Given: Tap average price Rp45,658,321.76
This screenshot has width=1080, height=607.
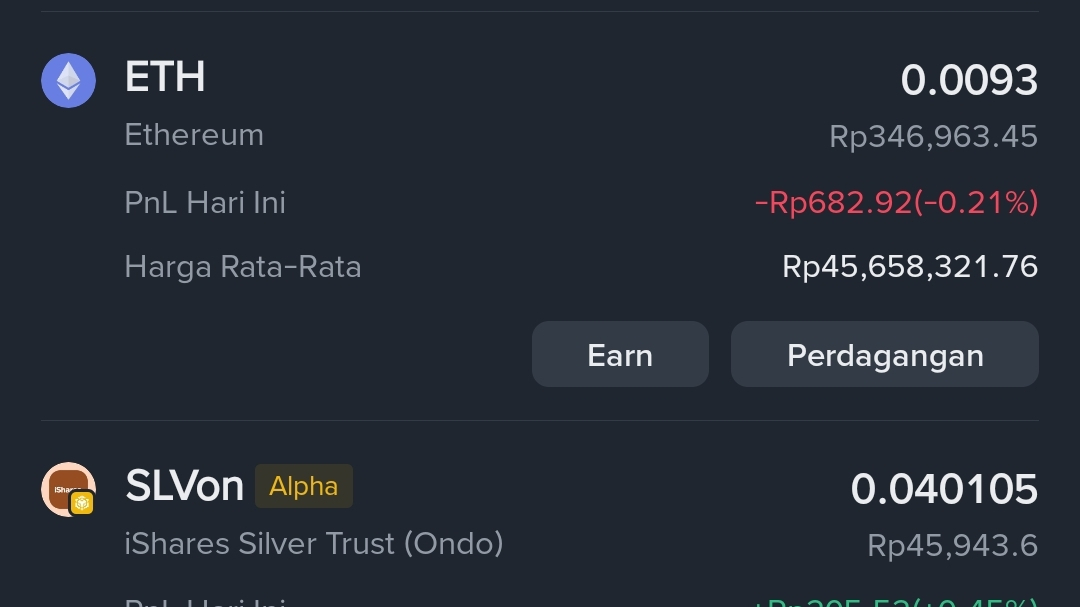Looking at the screenshot, I should [909, 267].
